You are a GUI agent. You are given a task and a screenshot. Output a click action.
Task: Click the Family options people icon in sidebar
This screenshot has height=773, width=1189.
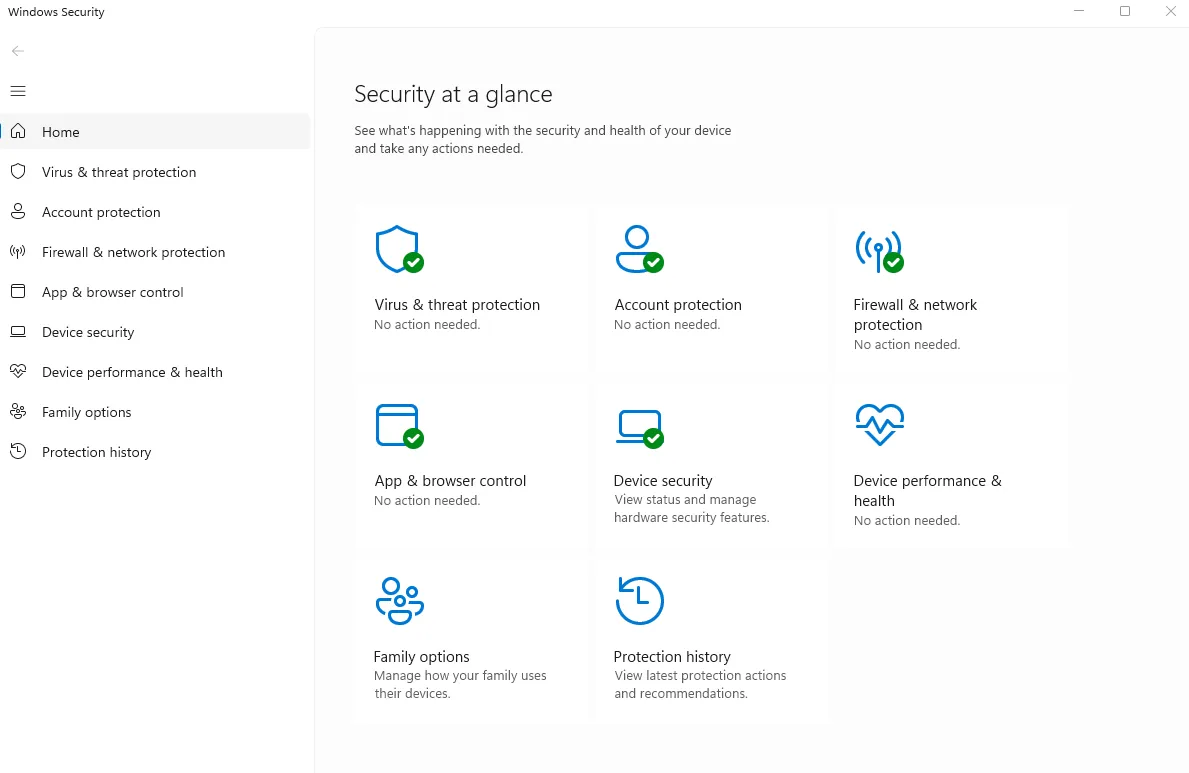click(x=18, y=411)
